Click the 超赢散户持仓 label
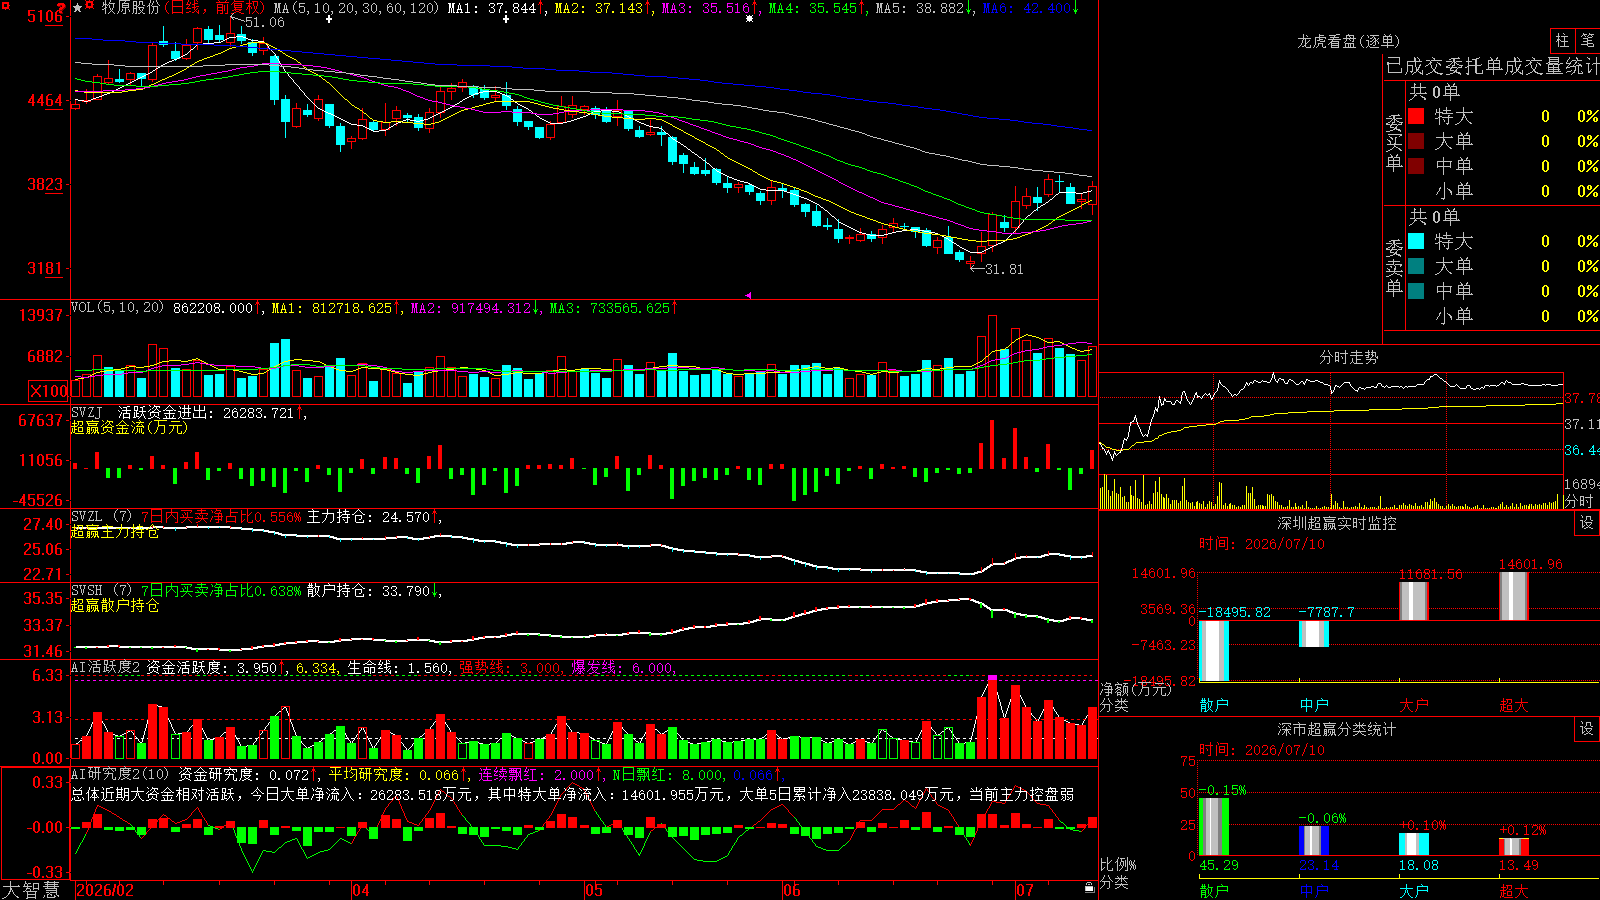Screen dimensions: 1600x900 point(115,605)
